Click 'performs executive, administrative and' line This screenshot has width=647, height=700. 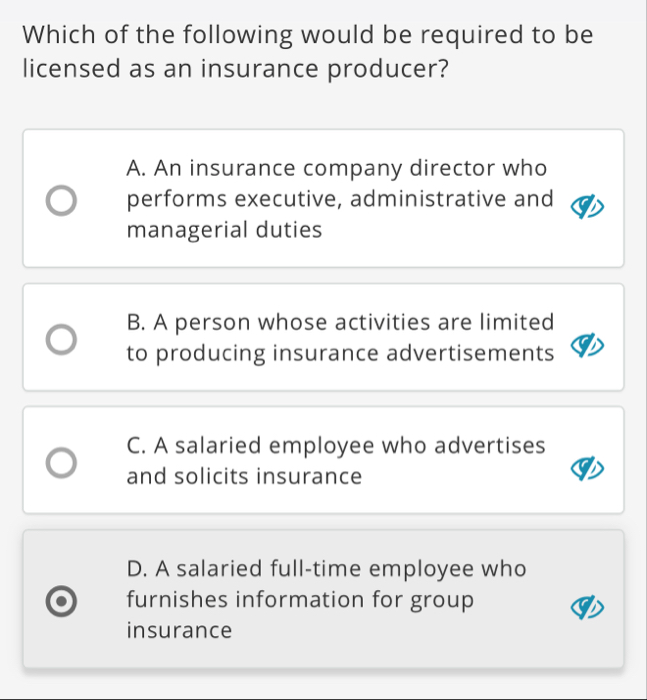[x=340, y=199]
